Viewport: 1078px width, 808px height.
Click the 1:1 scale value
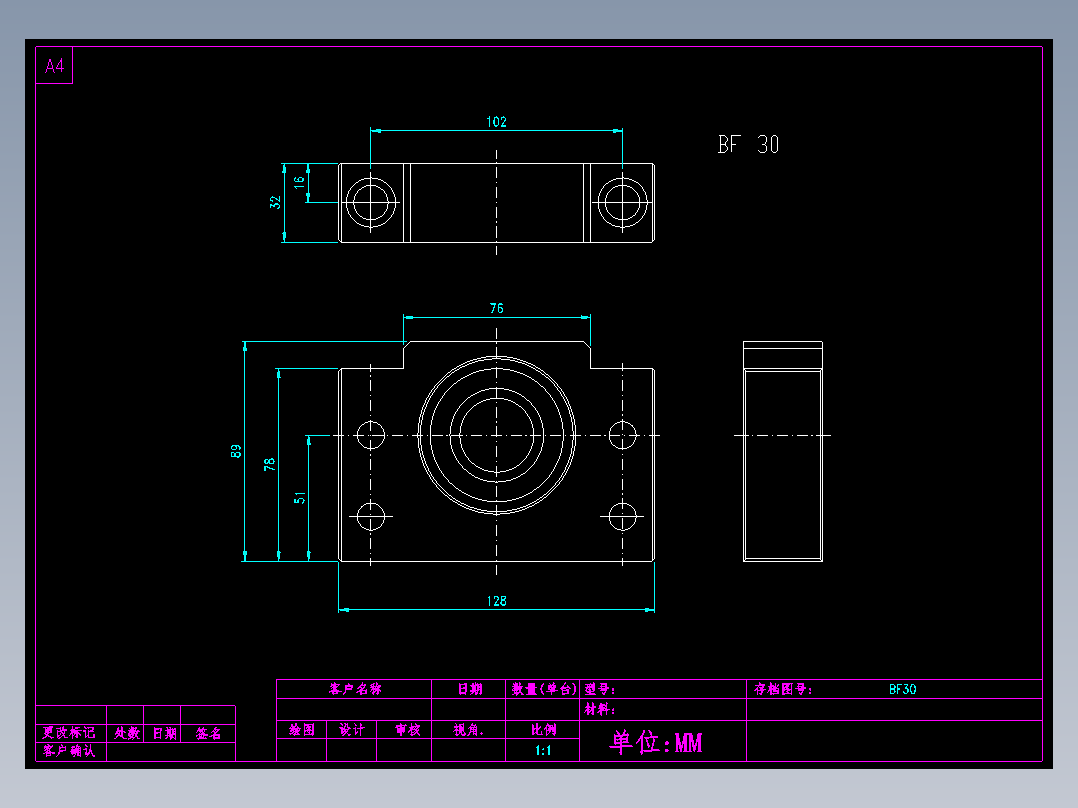543,750
